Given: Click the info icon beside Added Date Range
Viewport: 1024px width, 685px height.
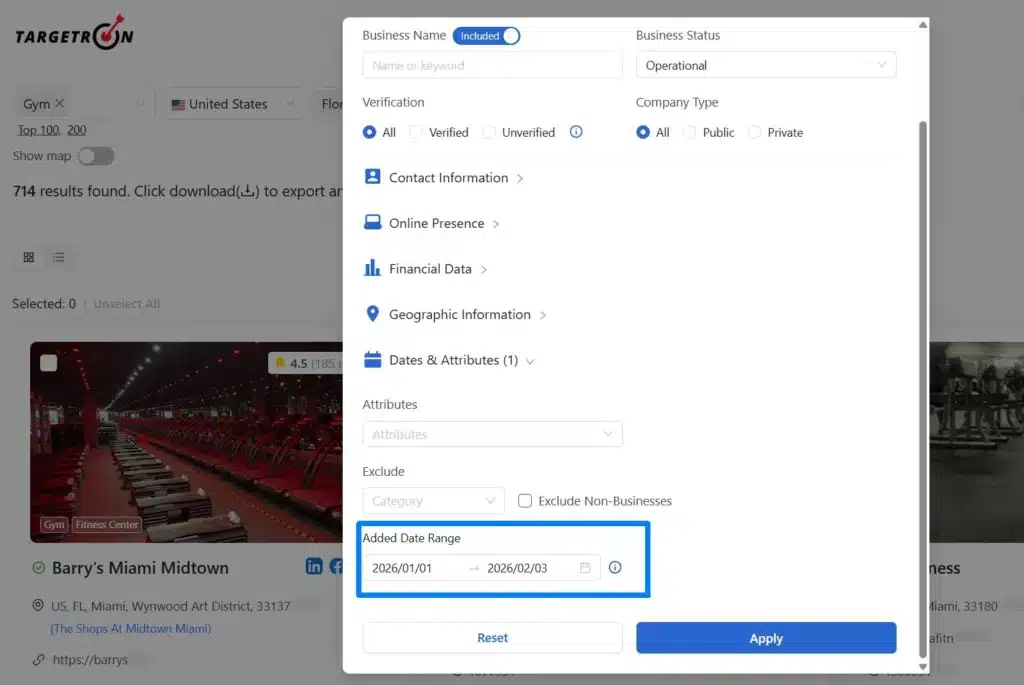Looking at the screenshot, I should tap(615, 566).
